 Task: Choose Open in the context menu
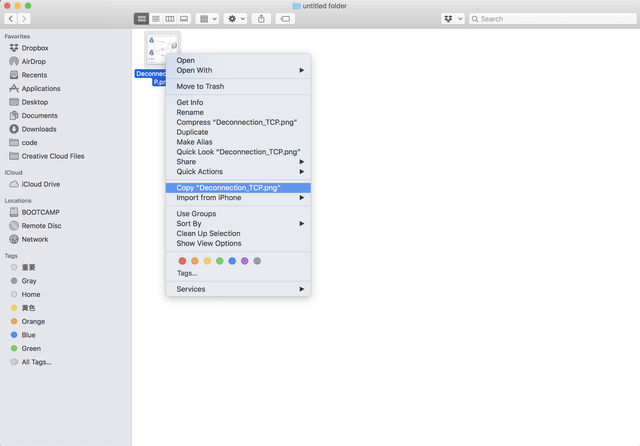pyautogui.click(x=238, y=60)
